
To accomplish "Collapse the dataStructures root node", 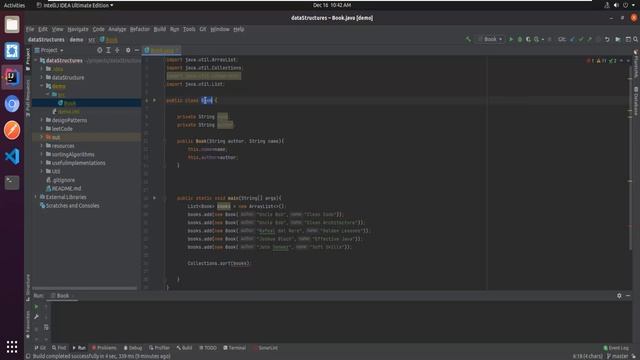I will (x=36, y=60).
